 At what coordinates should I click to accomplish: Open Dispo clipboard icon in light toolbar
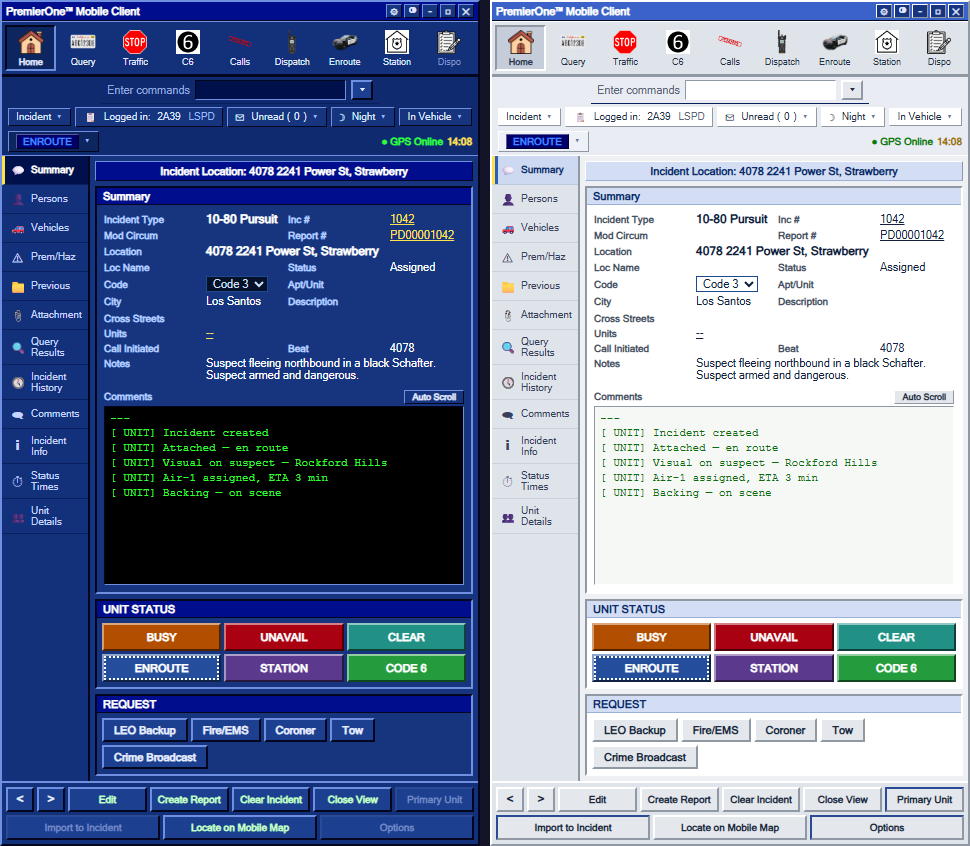coord(938,48)
